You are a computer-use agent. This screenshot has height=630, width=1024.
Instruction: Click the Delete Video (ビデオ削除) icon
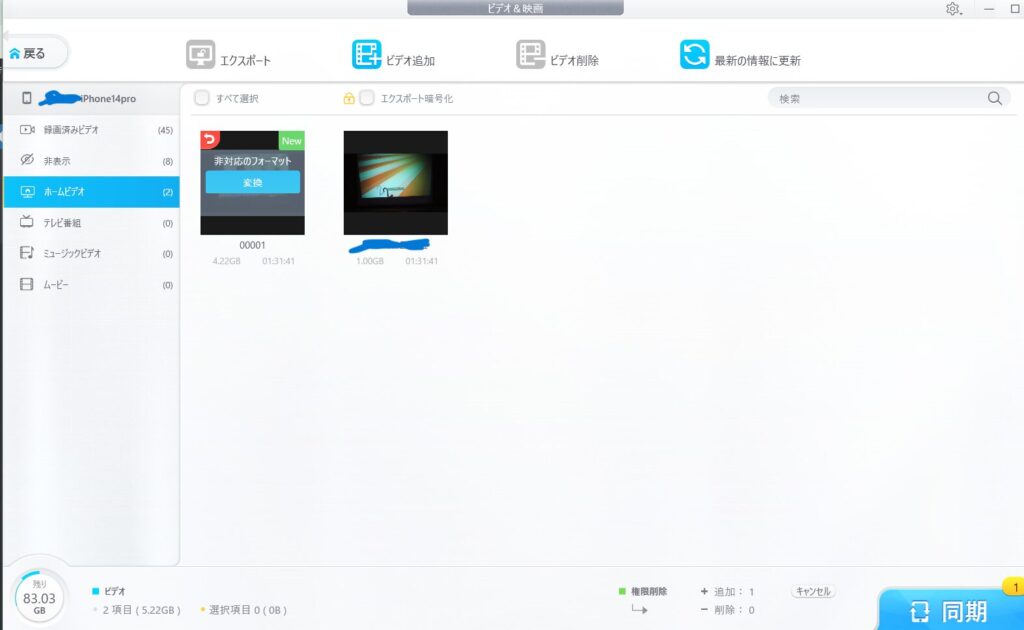click(x=530, y=54)
